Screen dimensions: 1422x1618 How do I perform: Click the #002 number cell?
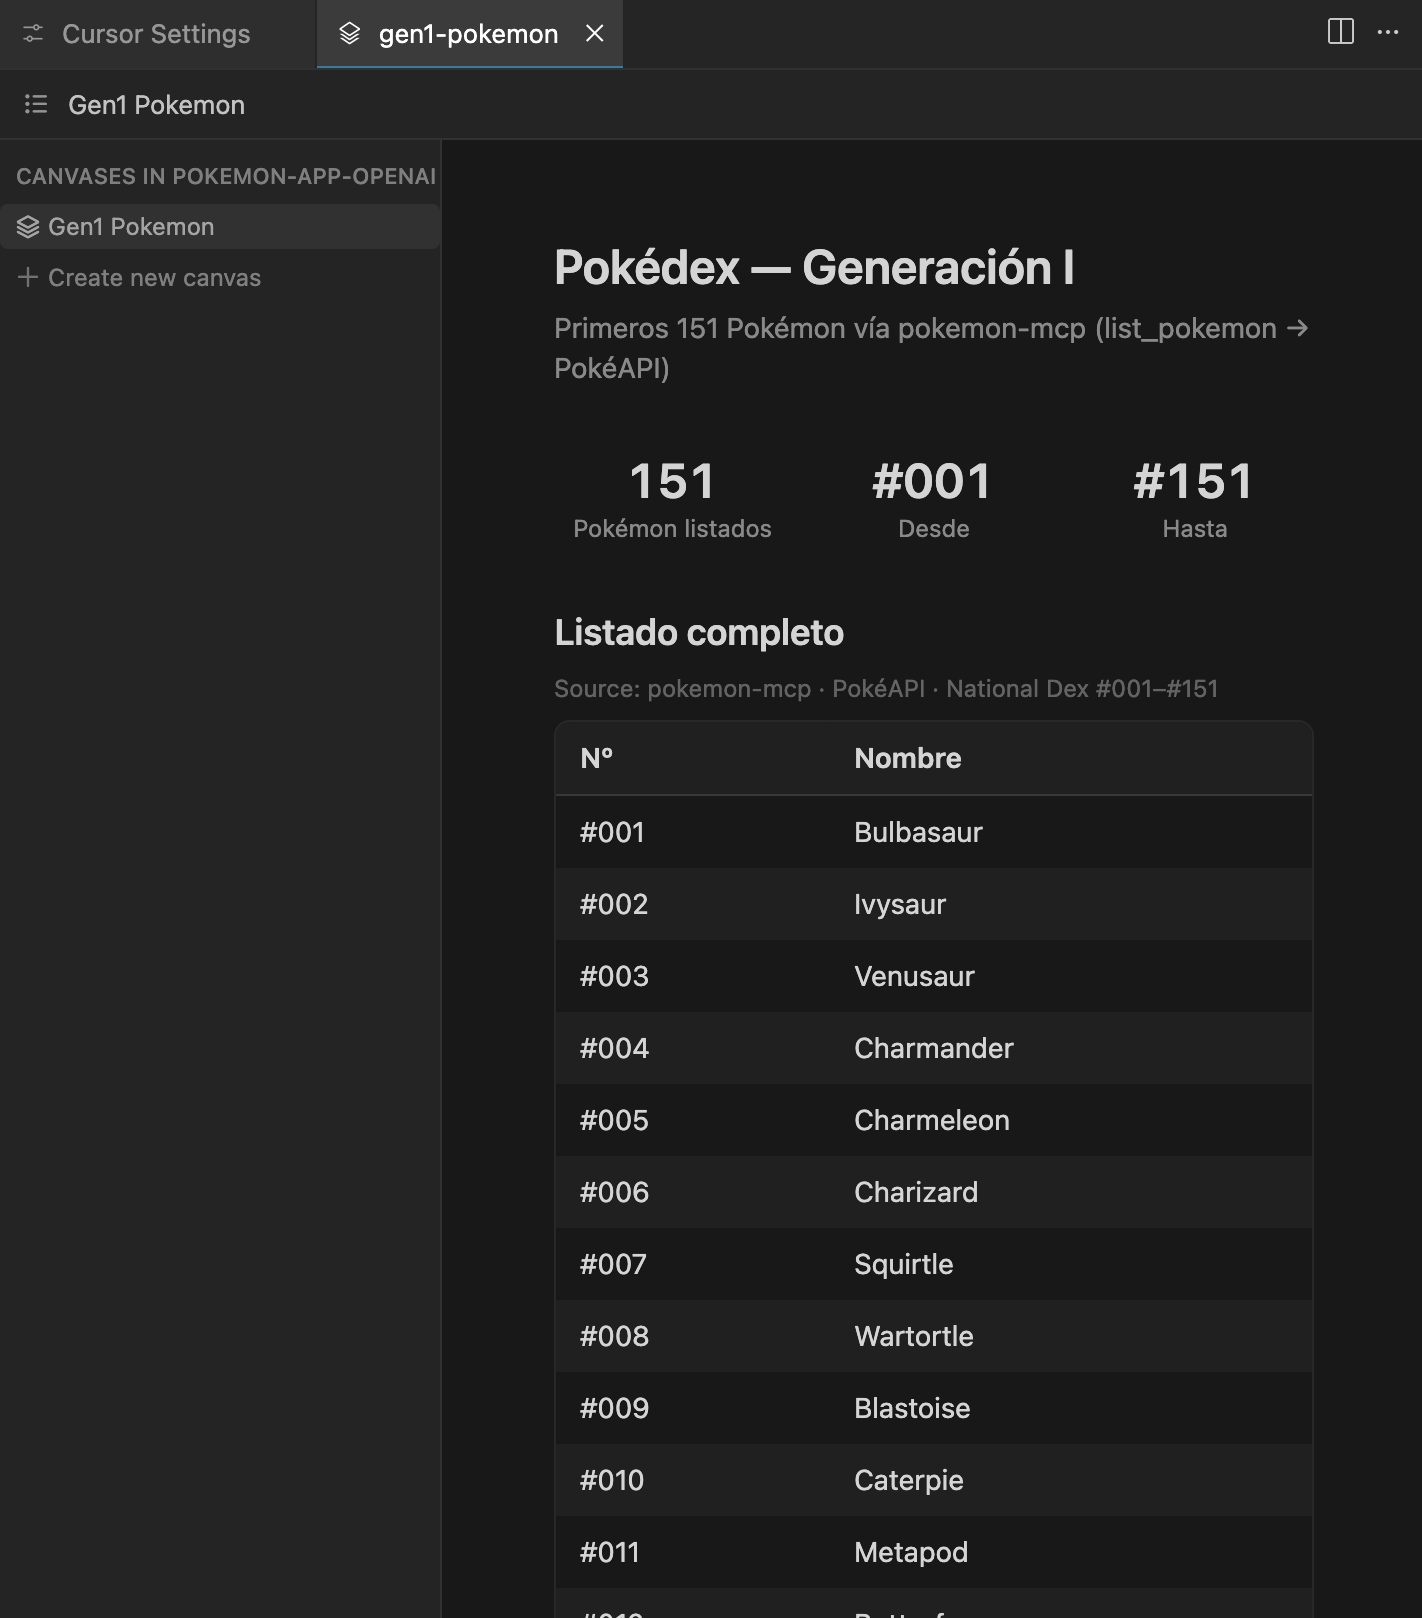click(614, 904)
